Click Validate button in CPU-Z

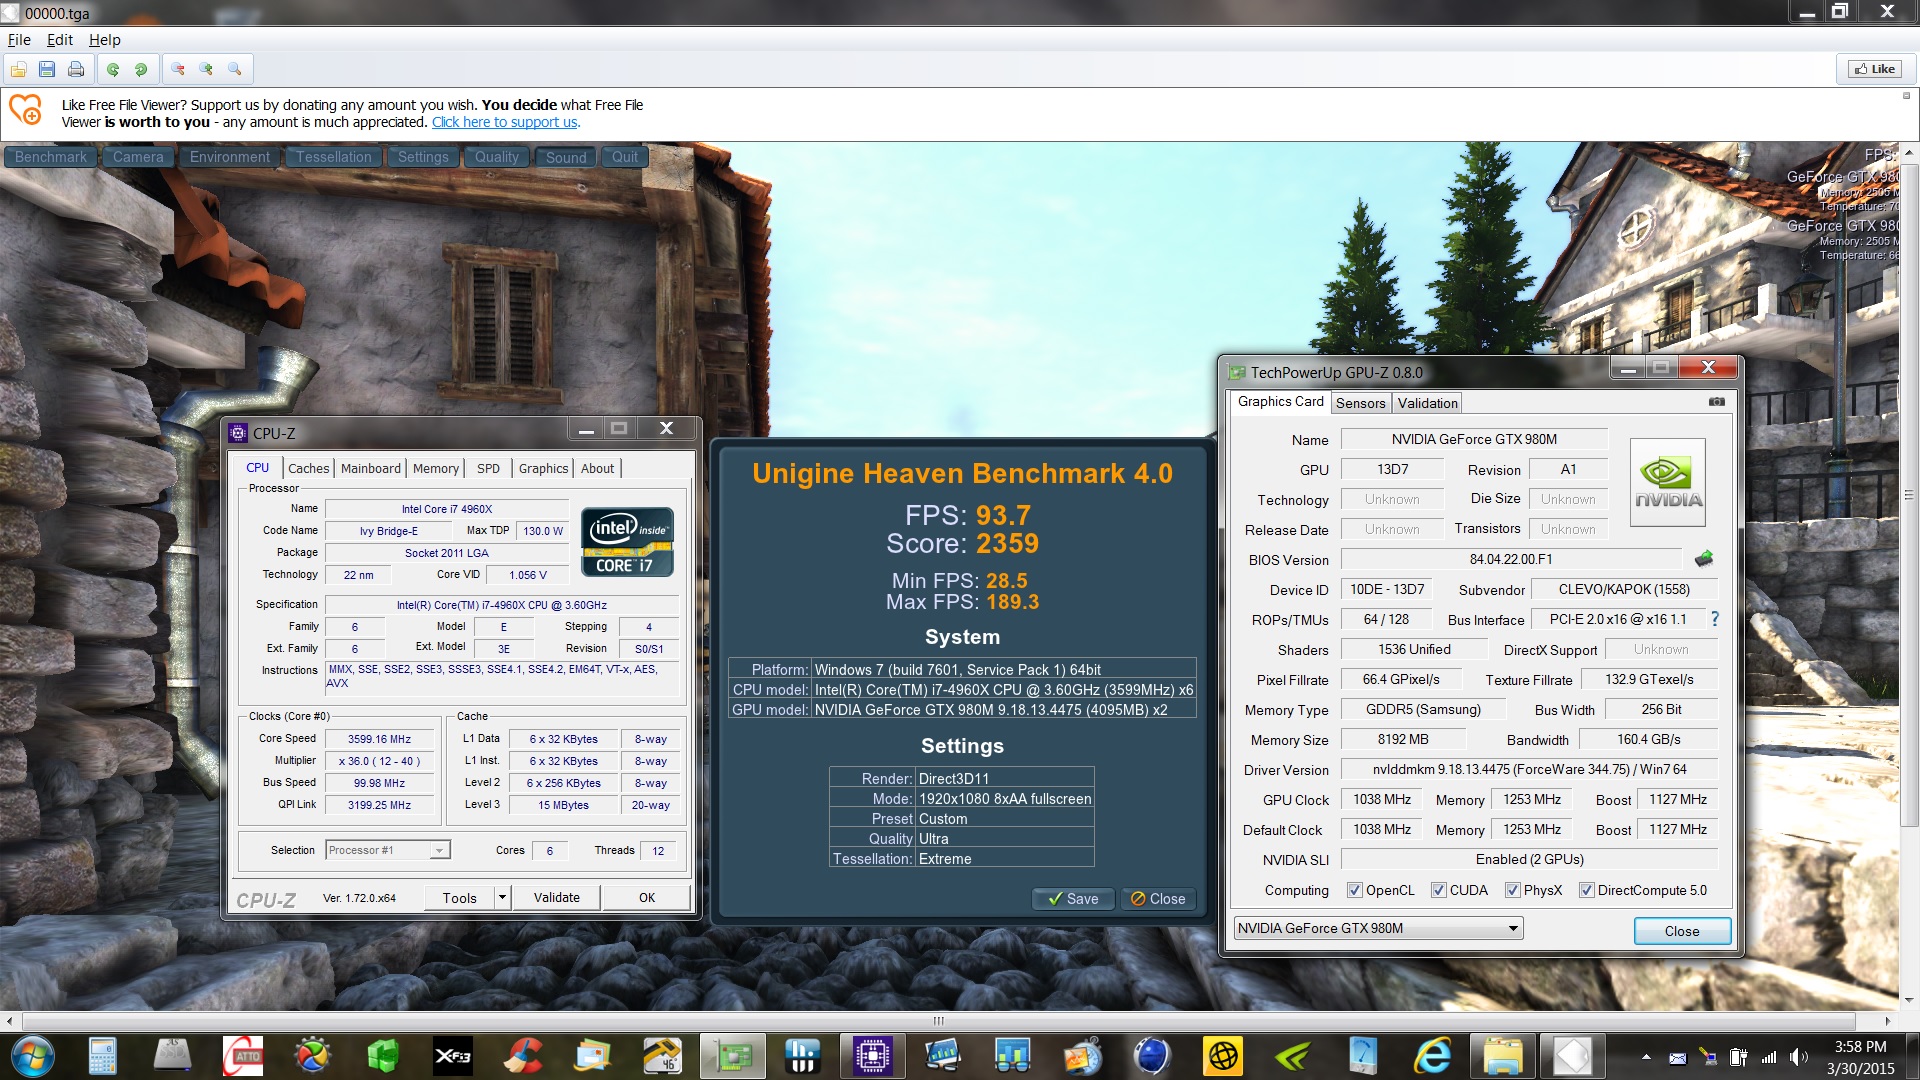click(557, 897)
